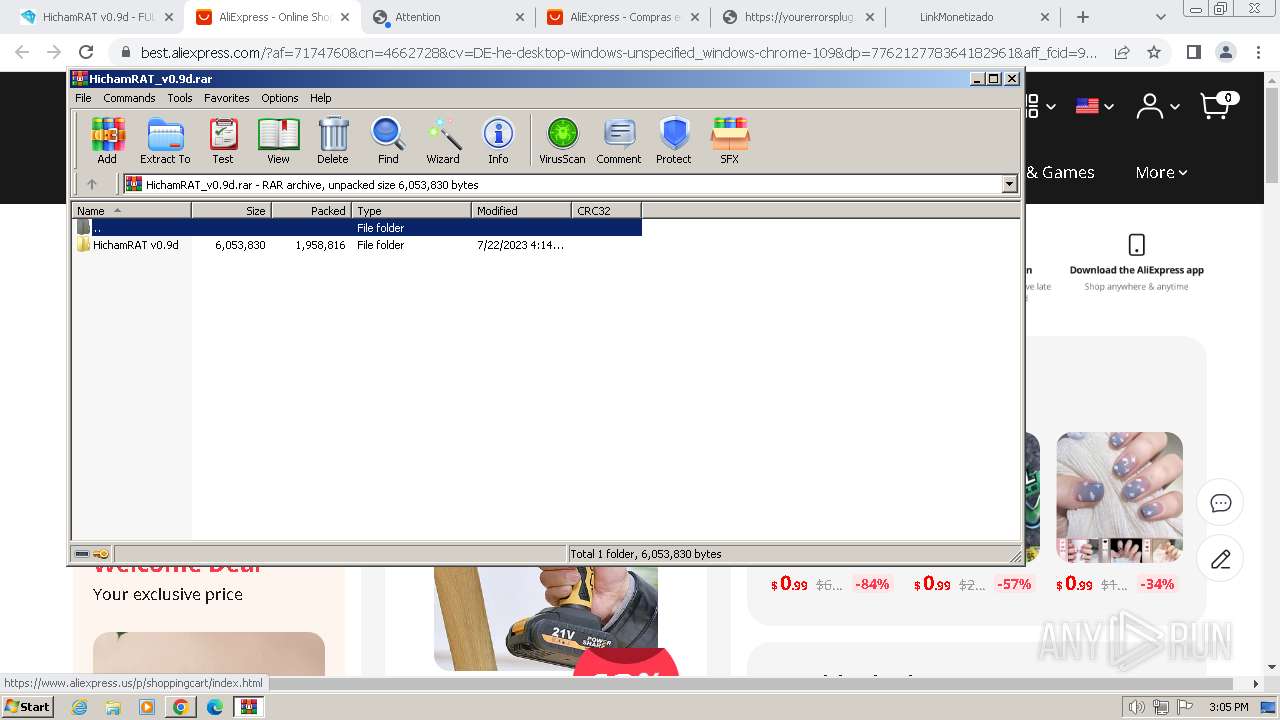This screenshot has height=720, width=1280.
Task: Open the AliExpress chat message icon
Action: click(x=1220, y=503)
